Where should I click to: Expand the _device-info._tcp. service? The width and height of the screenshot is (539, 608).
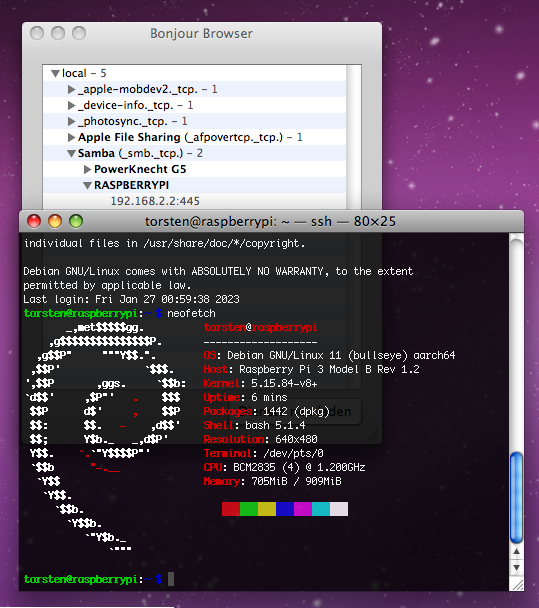point(71,105)
